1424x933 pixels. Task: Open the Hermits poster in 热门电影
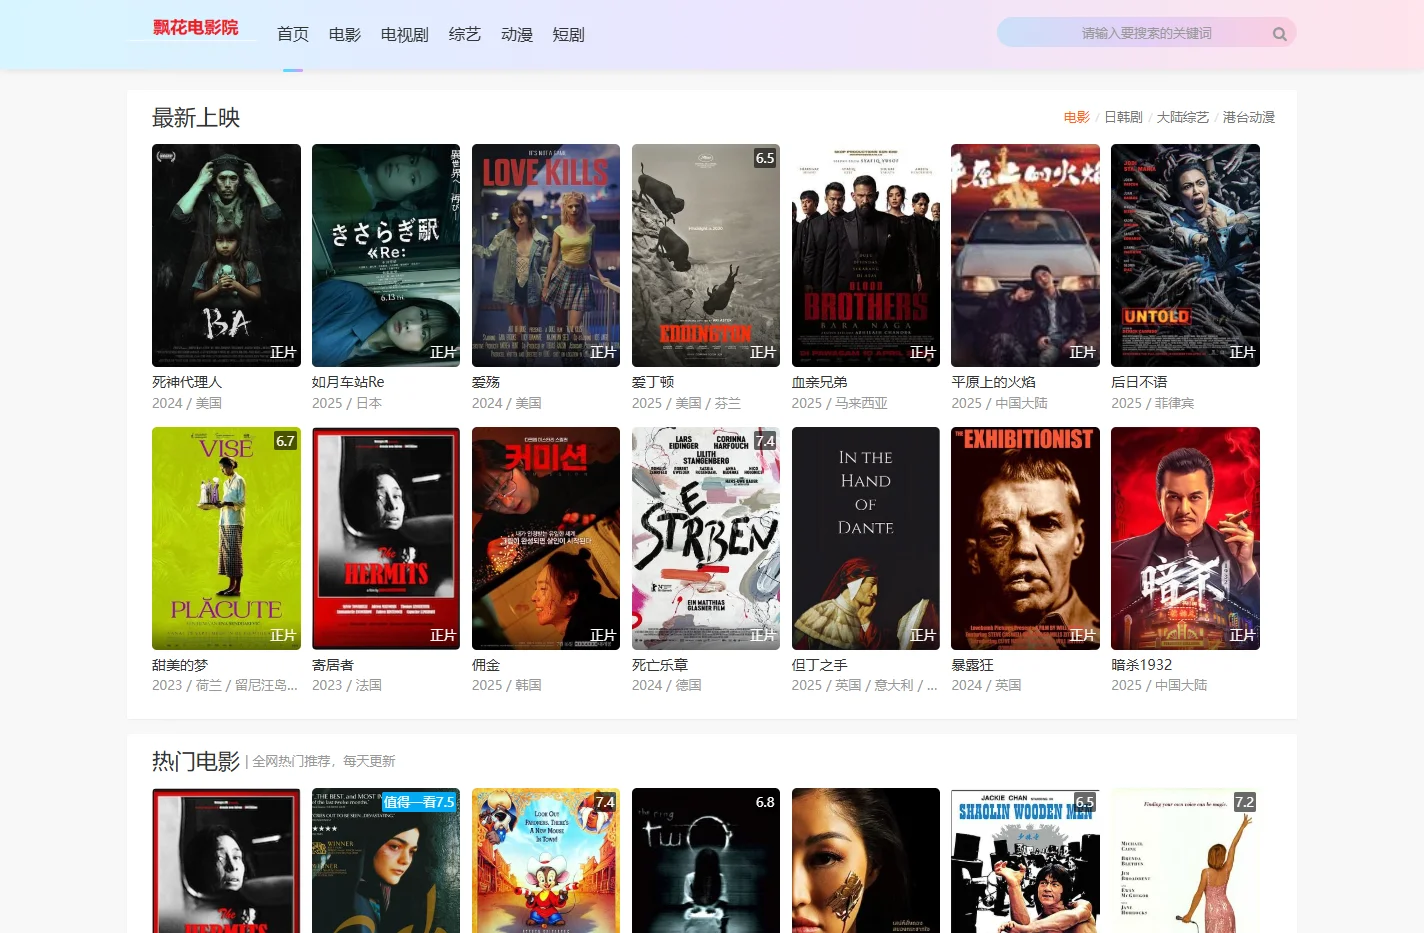click(x=226, y=861)
